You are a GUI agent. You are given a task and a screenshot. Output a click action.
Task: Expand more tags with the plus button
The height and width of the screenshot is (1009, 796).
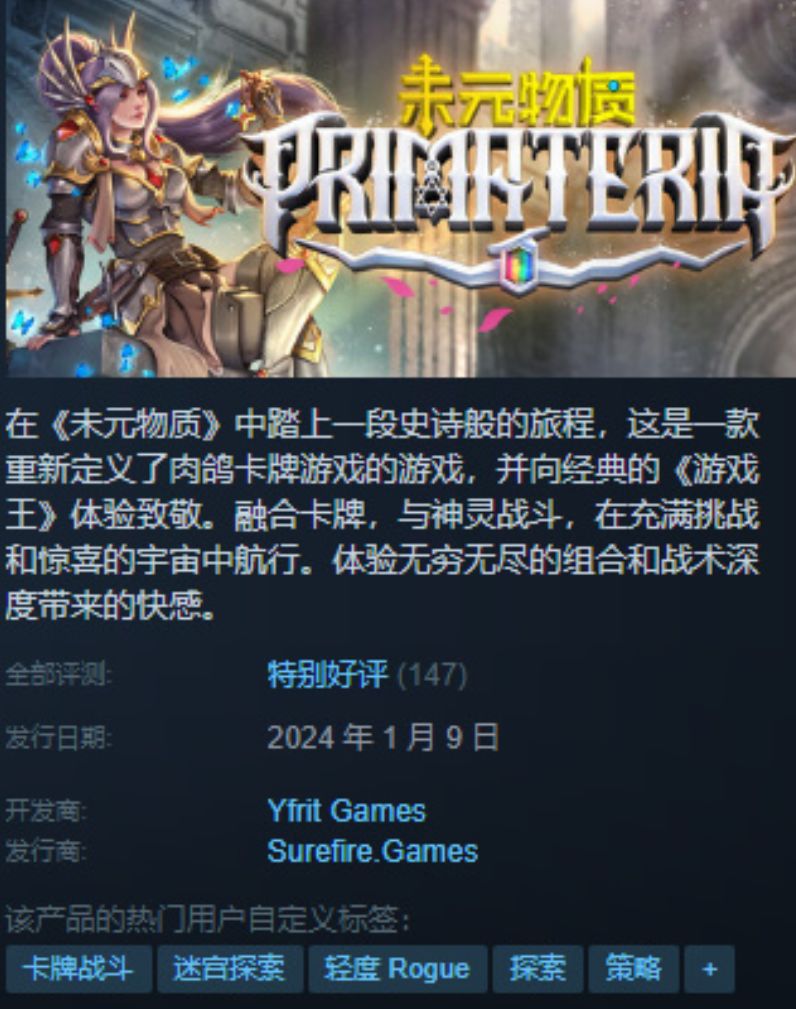pos(709,968)
